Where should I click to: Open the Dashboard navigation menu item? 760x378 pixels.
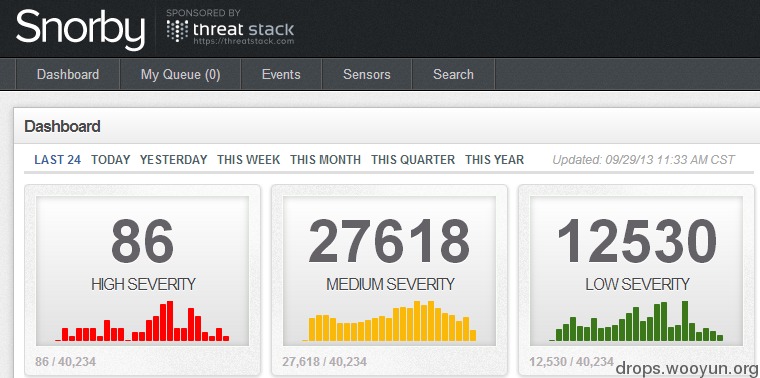[x=68, y=74]
